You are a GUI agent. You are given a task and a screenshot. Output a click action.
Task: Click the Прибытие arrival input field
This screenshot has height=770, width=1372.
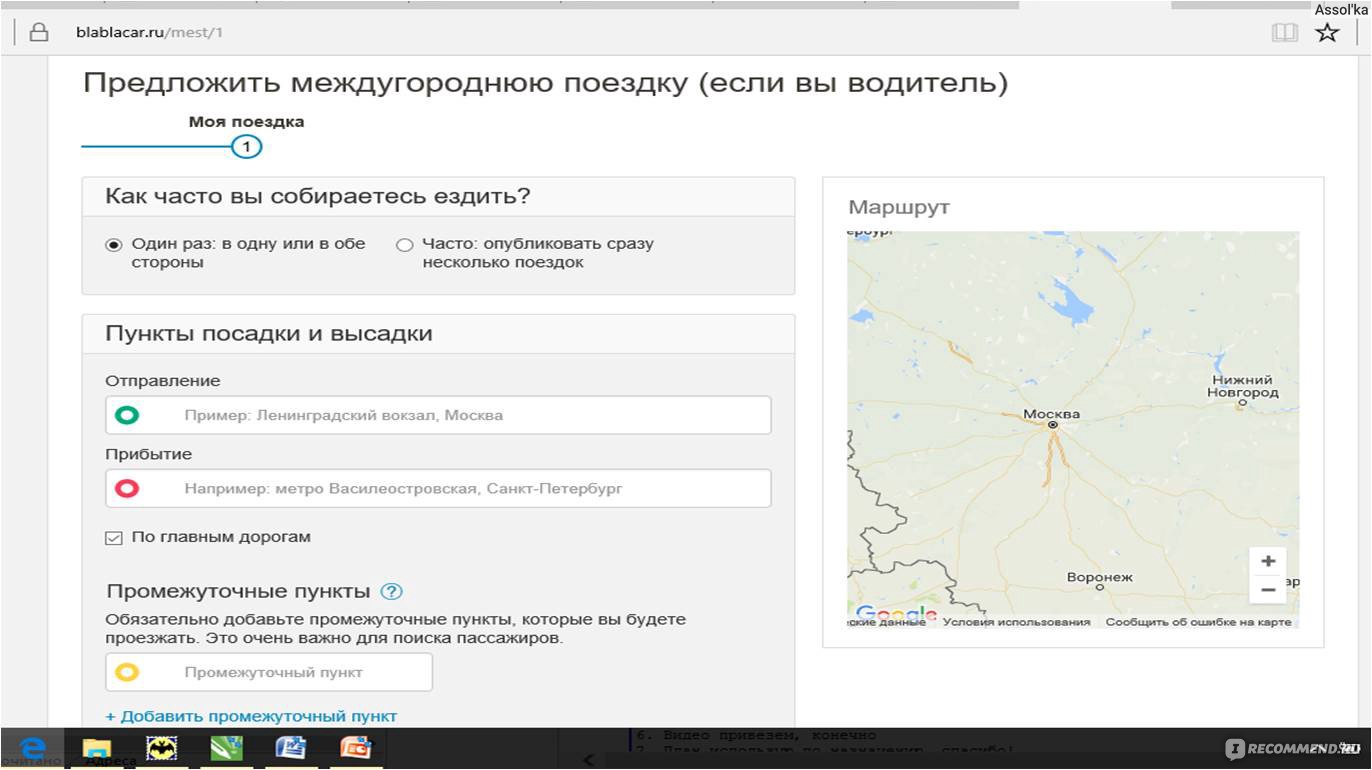[438, 489]
